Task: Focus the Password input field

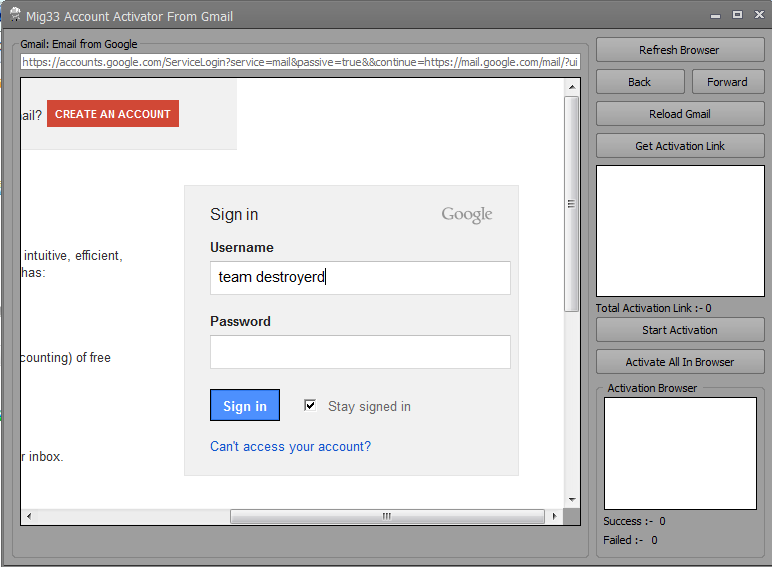Action: tap(360, 352)
